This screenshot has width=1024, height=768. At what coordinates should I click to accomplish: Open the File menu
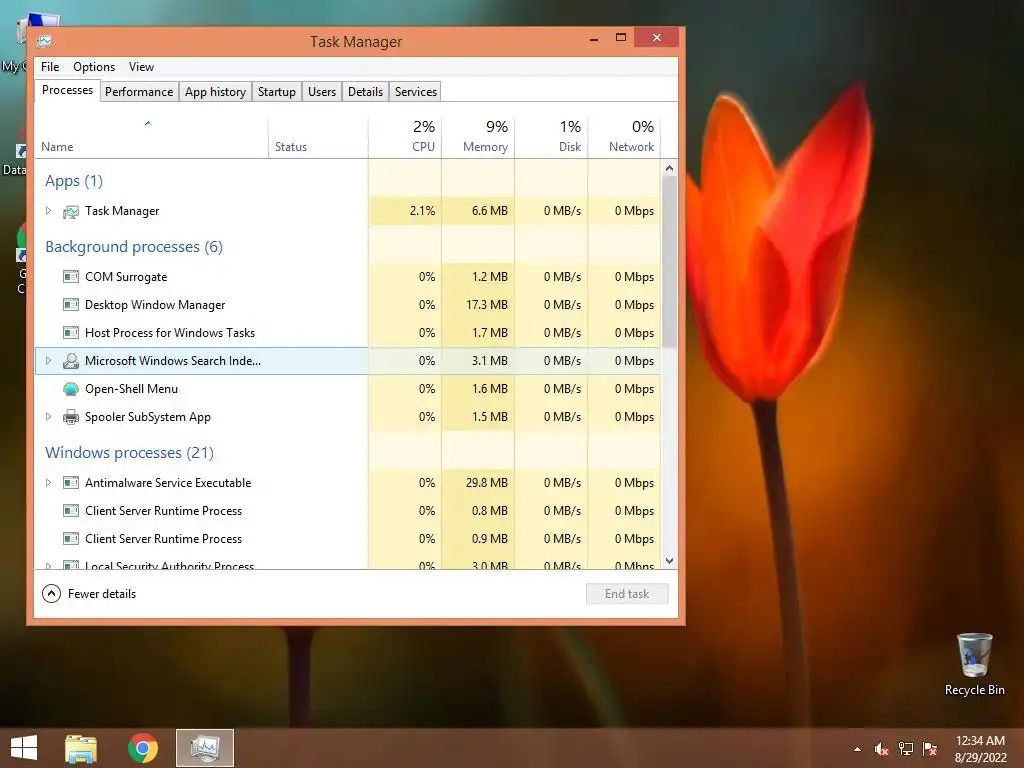click(50, 67)
